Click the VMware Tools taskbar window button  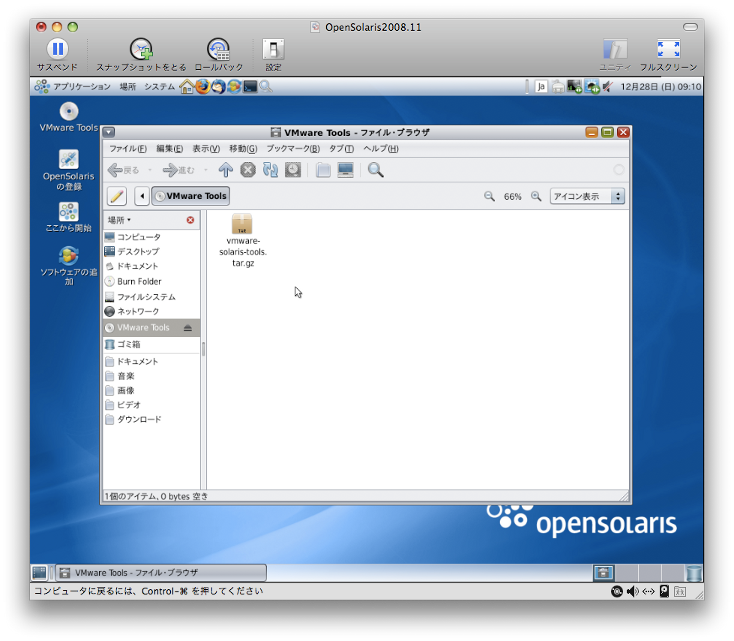coord(161,572)
